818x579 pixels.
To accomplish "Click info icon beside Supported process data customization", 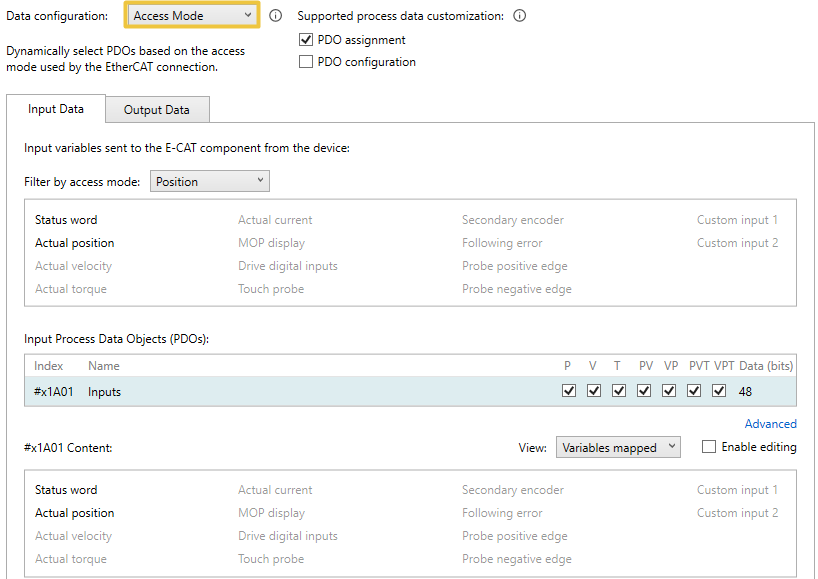I will (x=519, y=16).
